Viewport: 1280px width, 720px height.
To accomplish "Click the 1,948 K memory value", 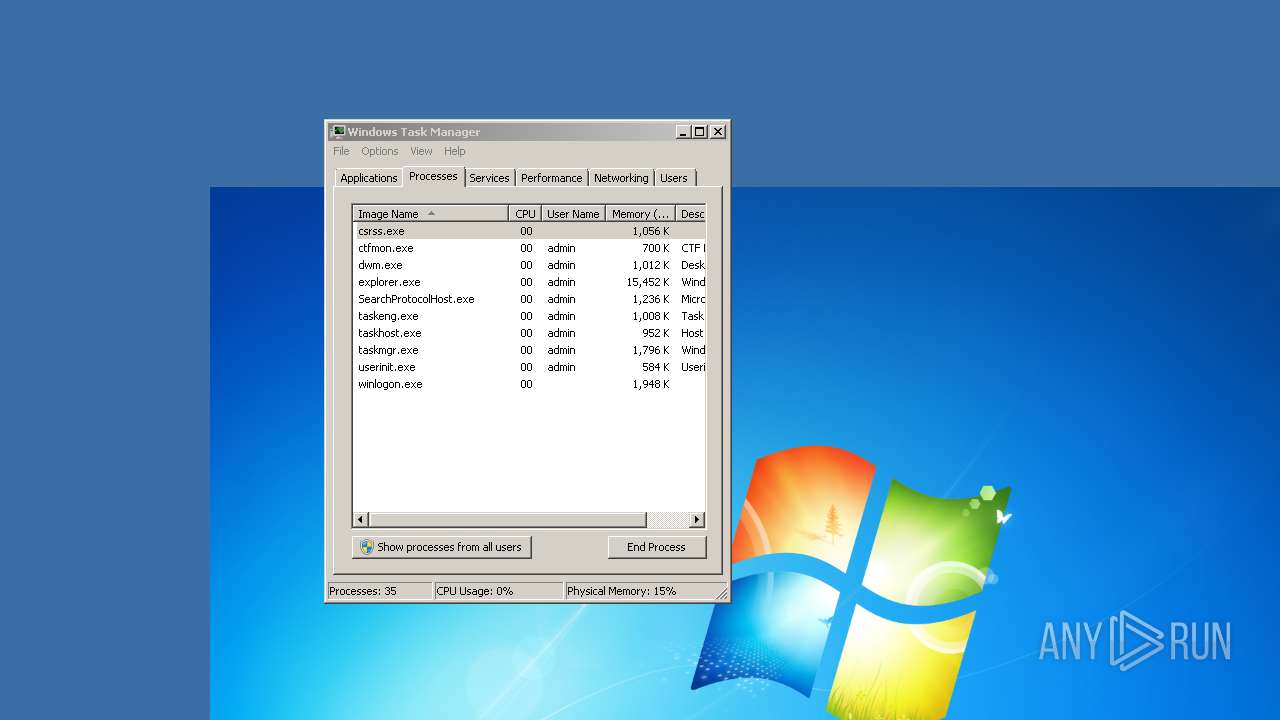I will 651,384.
